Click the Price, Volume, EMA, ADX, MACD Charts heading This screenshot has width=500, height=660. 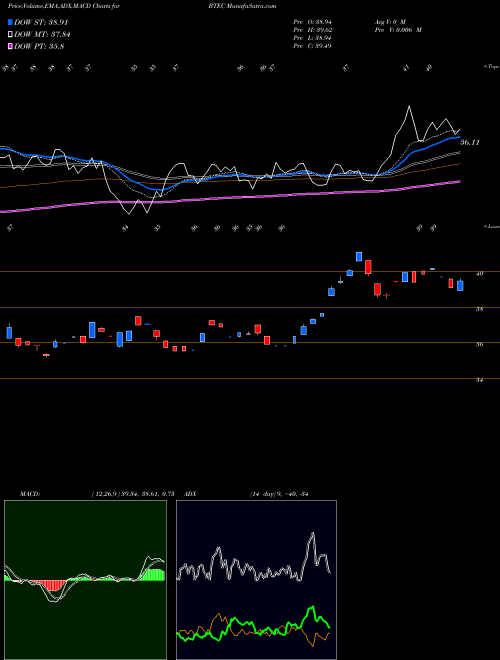click(x=64, y=6)
